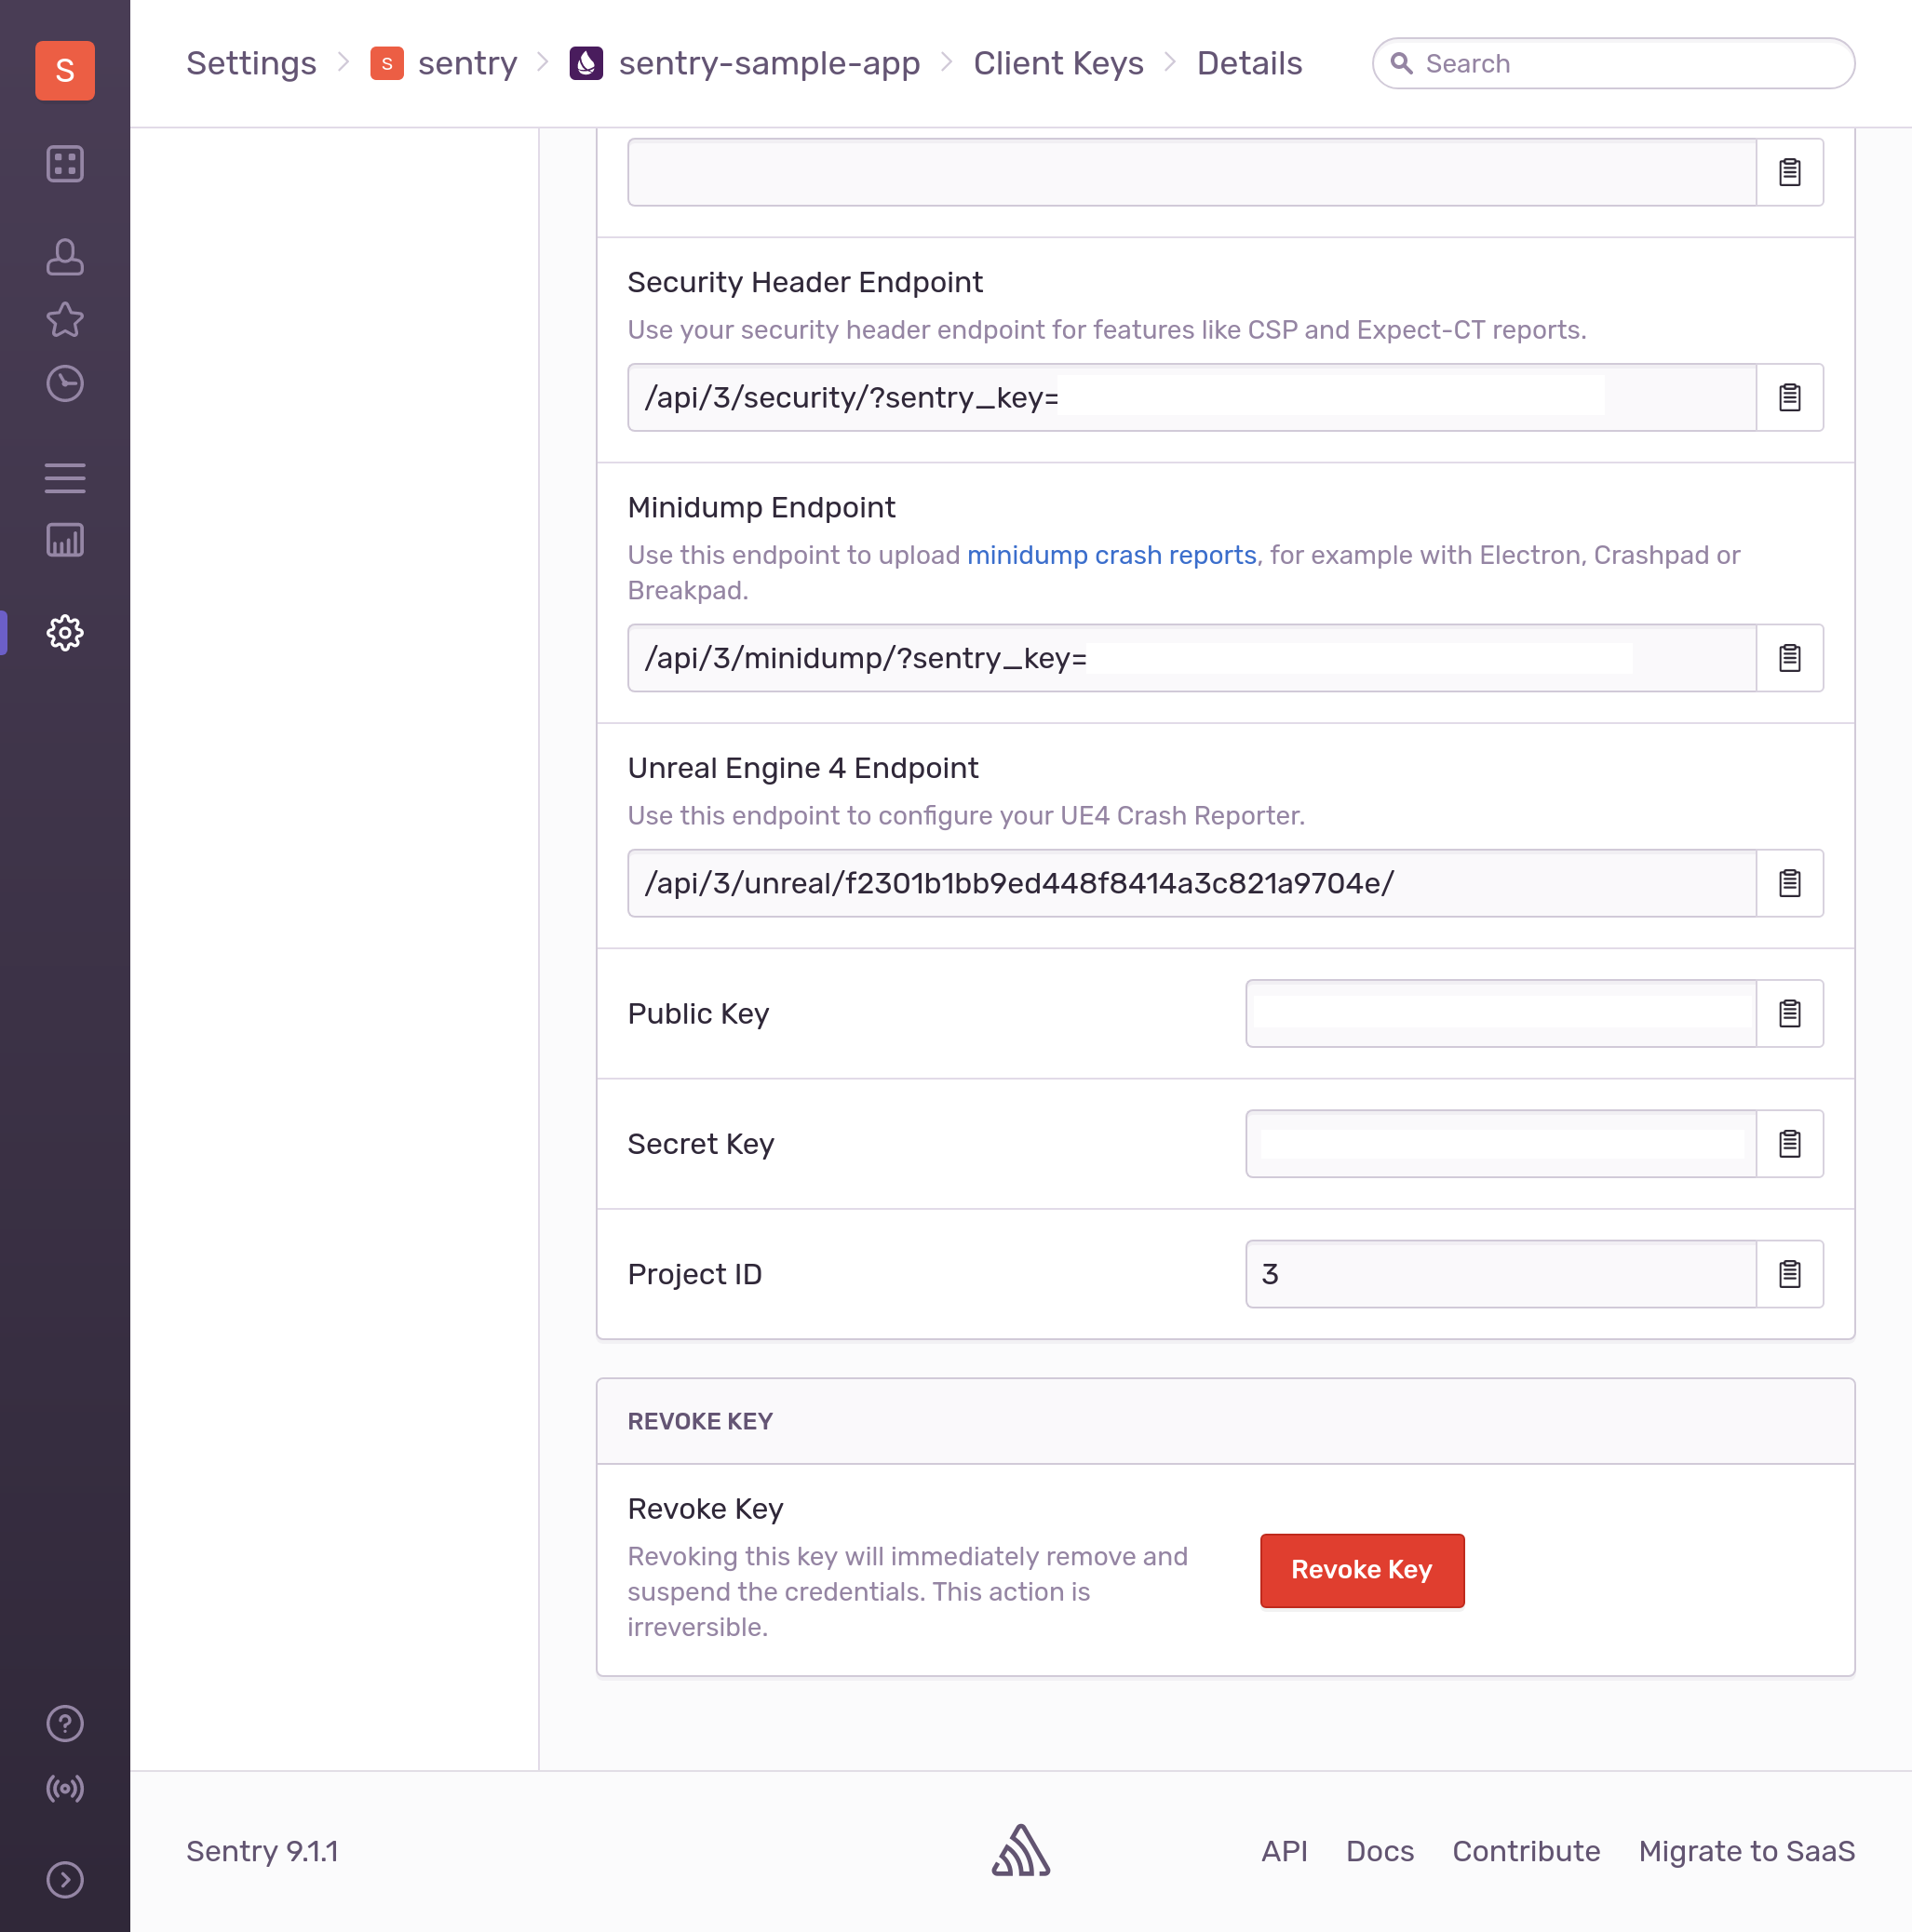This screenshot has width=1912, height=1932.
Task: Open the broadcast what's new icon
Action: click(65, 1788)
